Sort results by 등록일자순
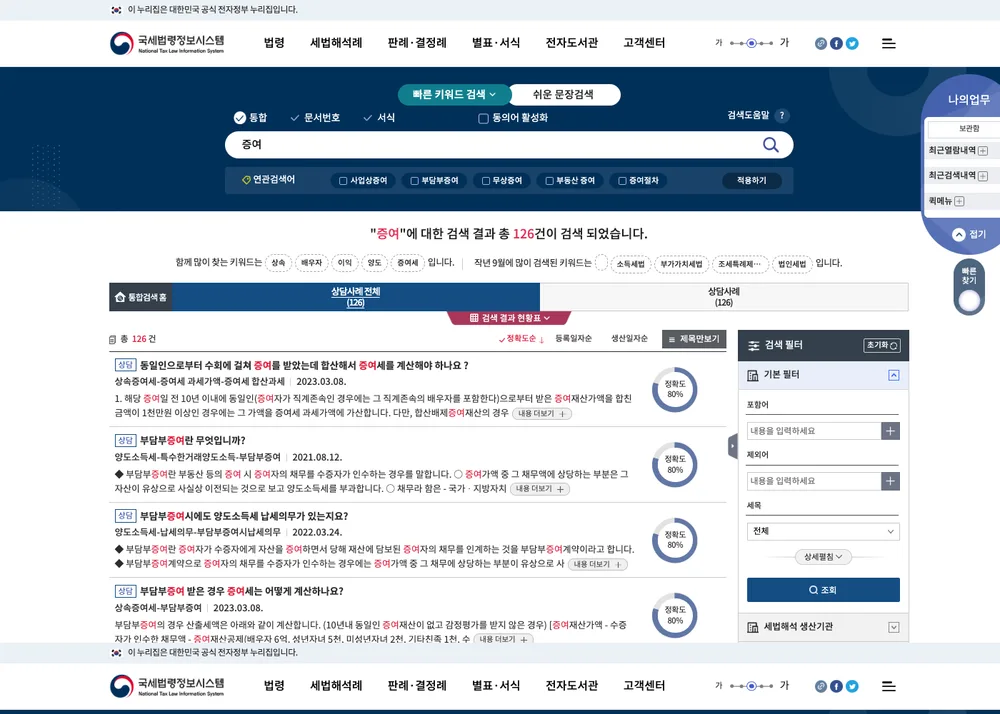 tap(573, 339)
